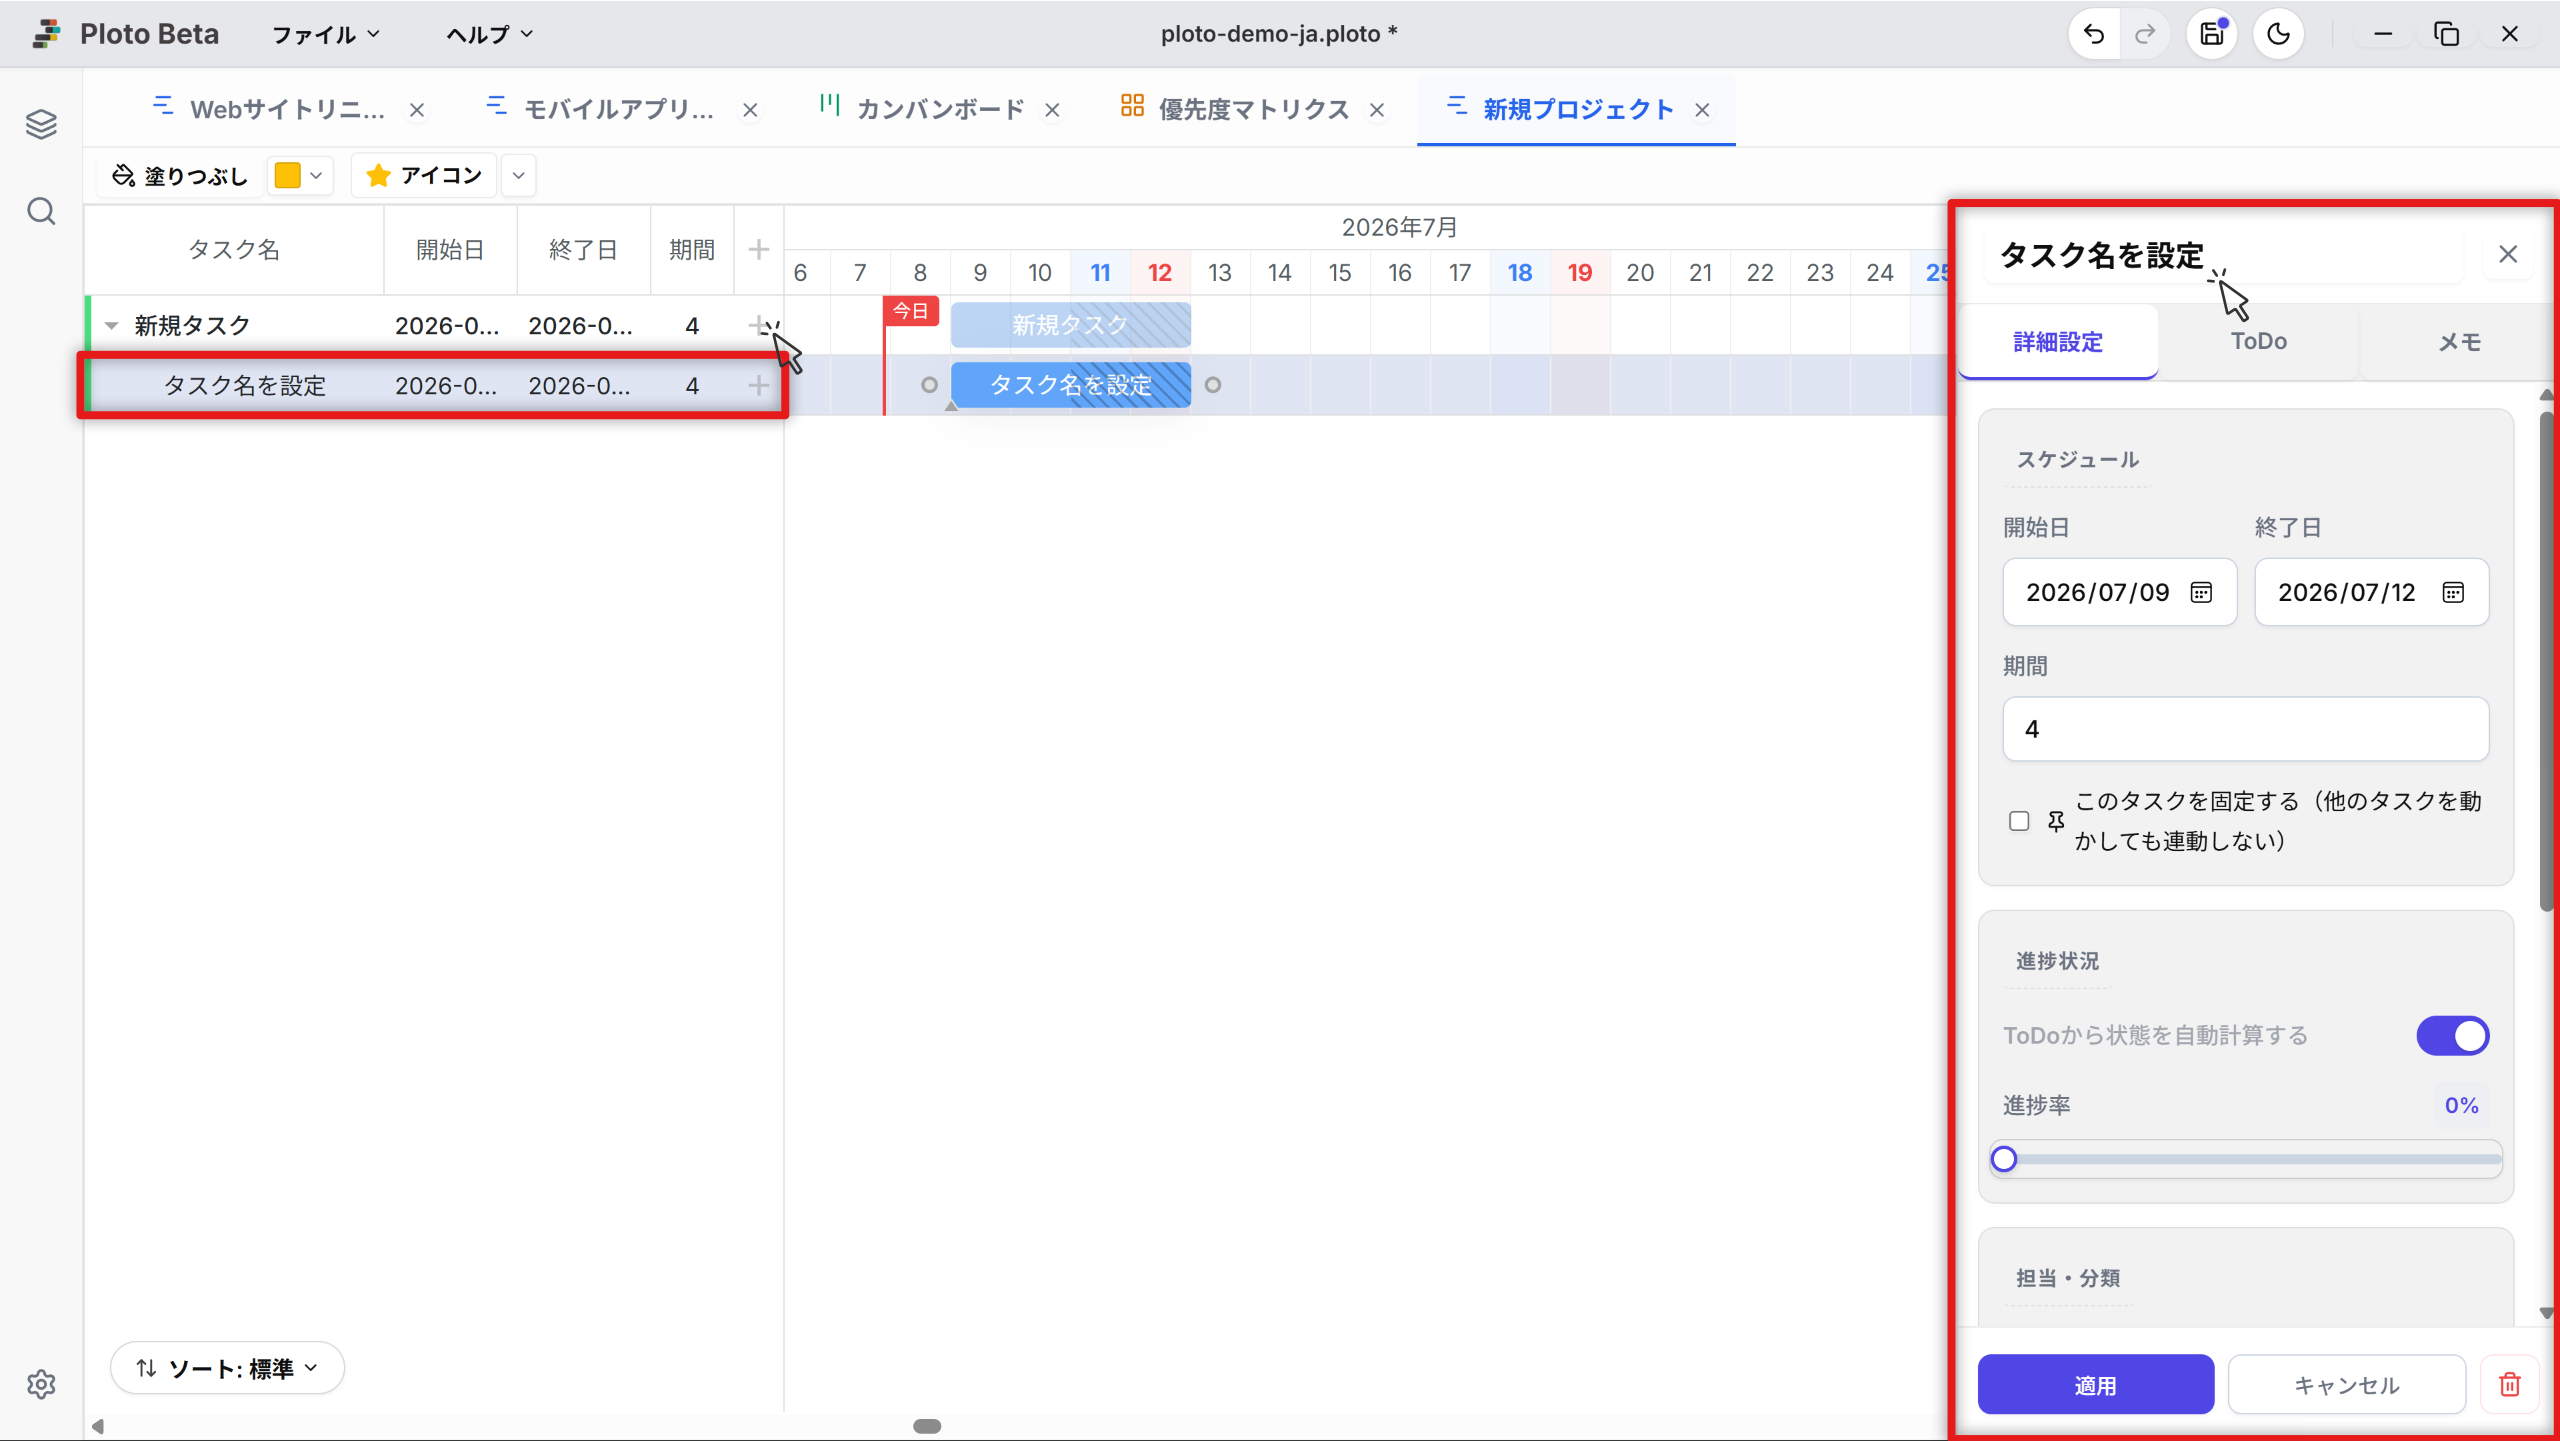
Task: Open the メモ tab in panel
Action: point(2459,341)
